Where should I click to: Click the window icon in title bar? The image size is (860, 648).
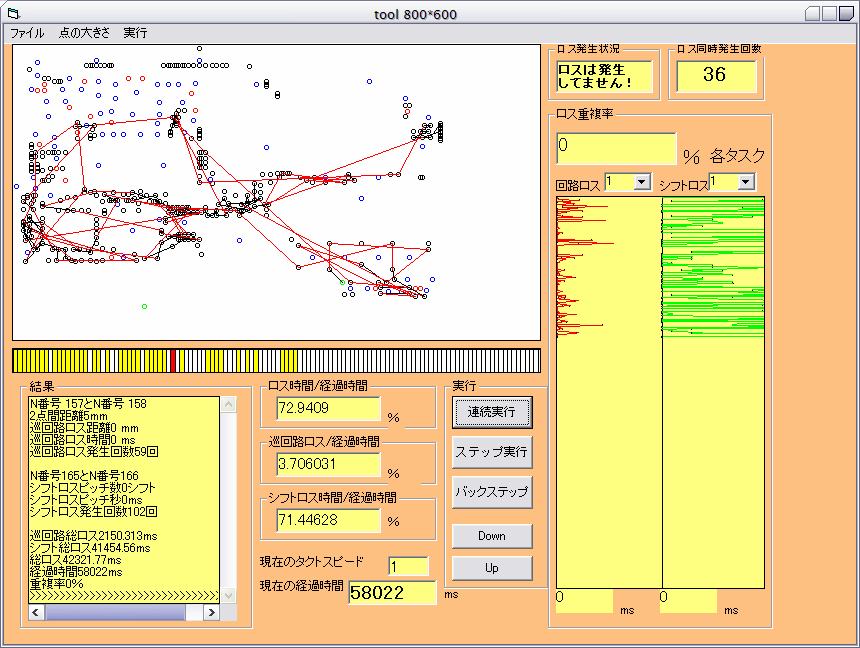[14, 14]
